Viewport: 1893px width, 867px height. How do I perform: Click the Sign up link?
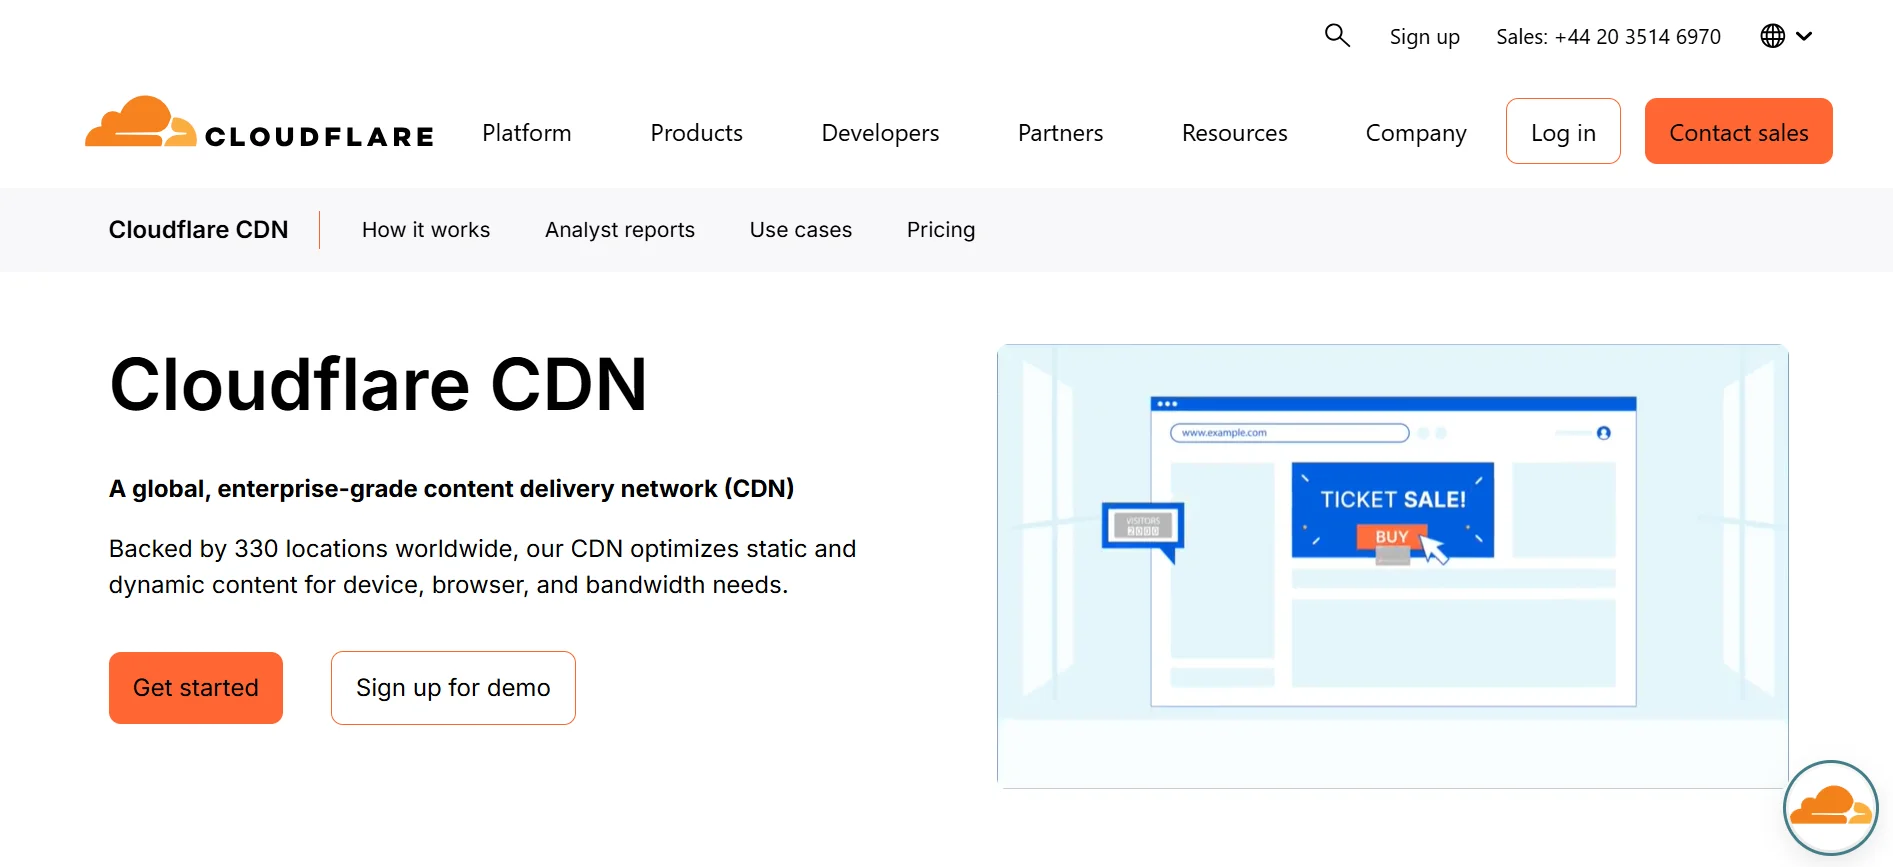point(1425,37)
